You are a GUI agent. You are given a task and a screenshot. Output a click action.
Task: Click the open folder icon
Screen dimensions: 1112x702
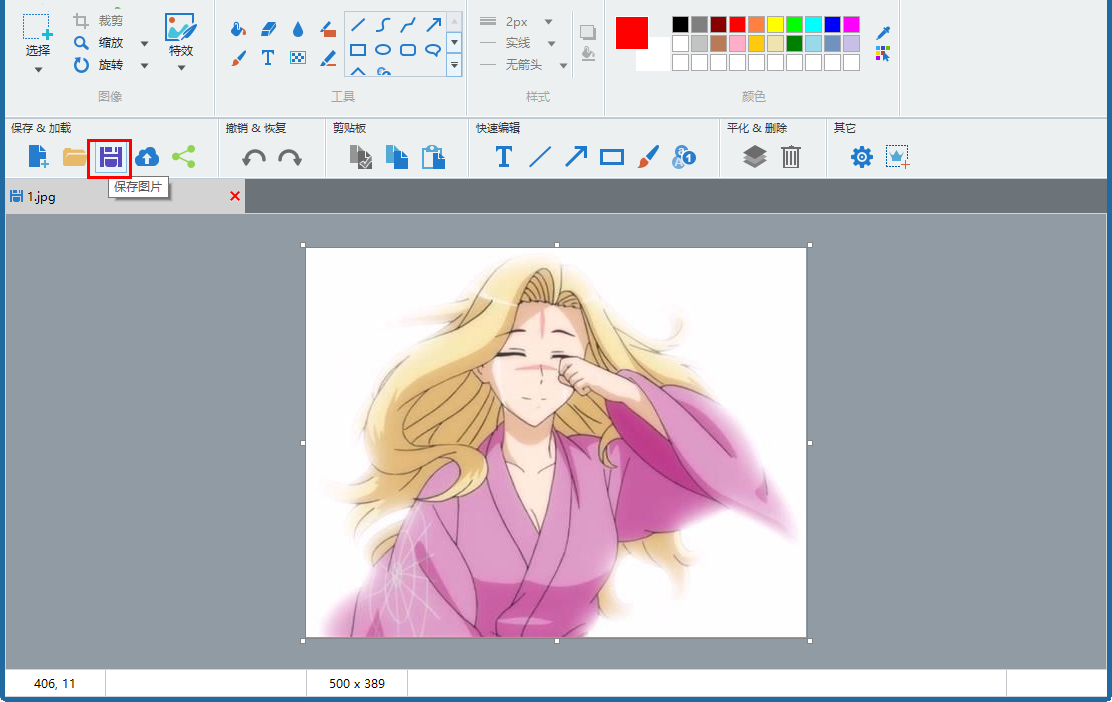pyautogui.click(x=74, y=157)
